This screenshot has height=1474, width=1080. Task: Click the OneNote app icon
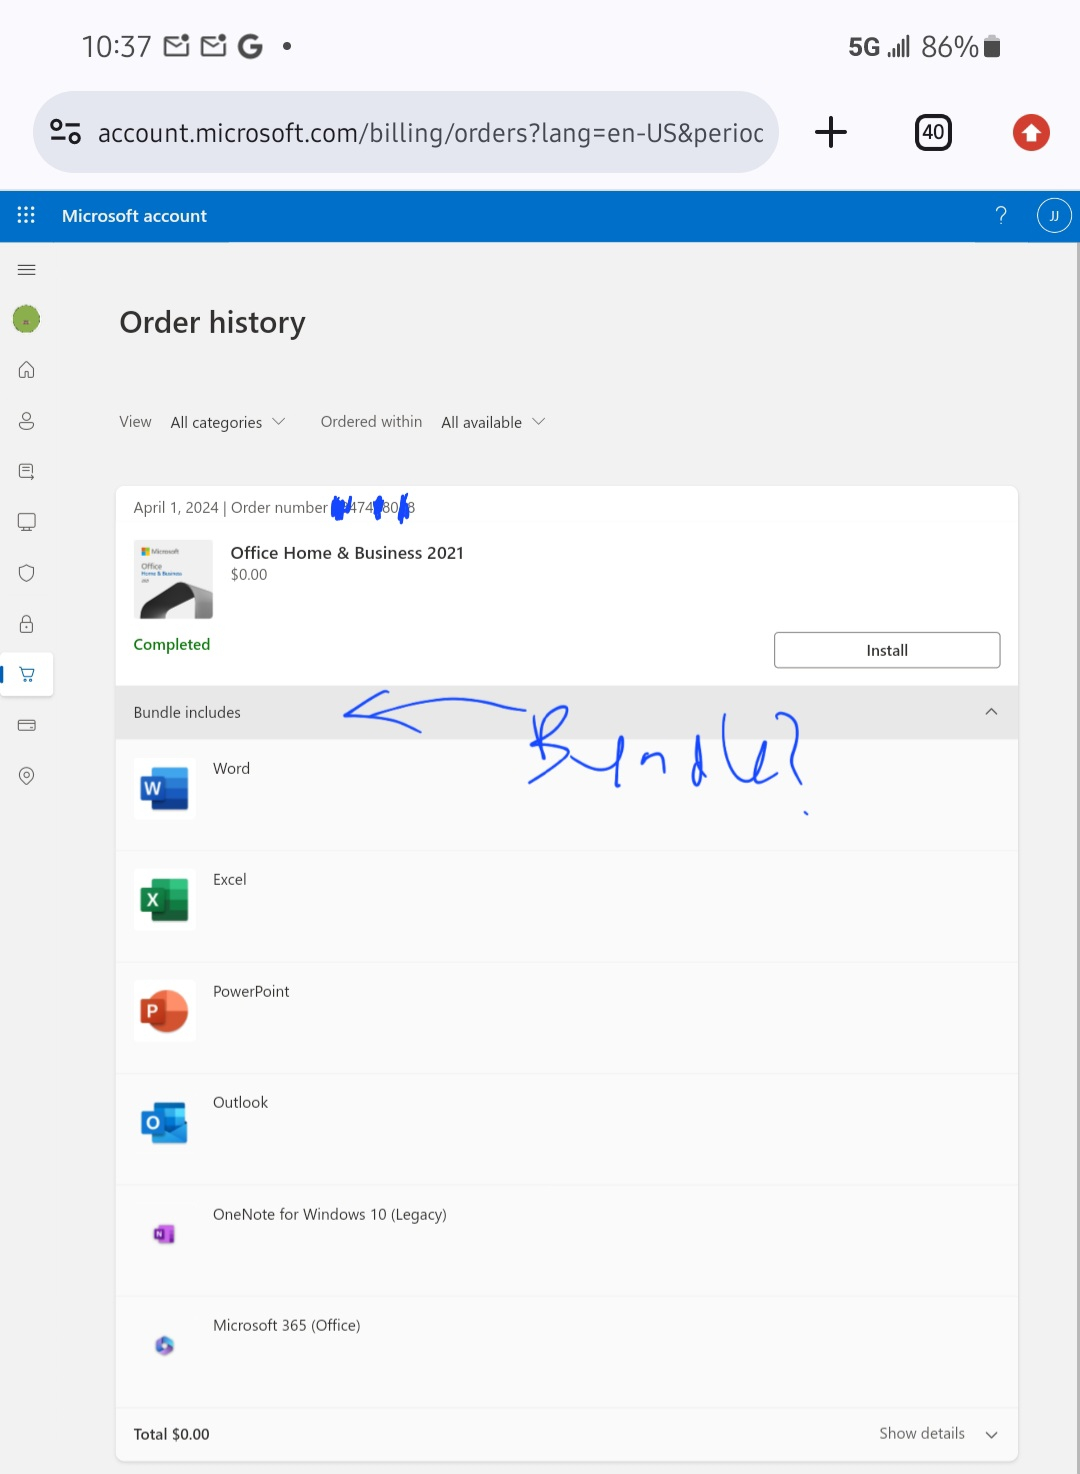(164, 1235)
